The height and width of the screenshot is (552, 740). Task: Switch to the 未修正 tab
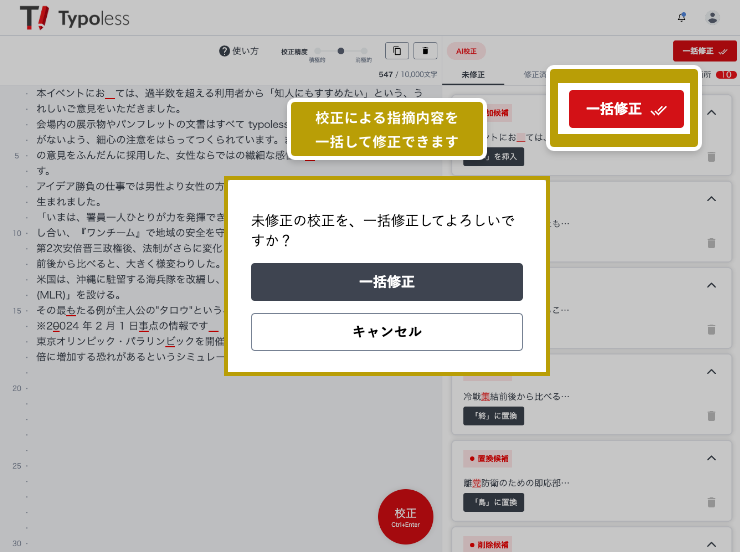[x=473, y=75]
